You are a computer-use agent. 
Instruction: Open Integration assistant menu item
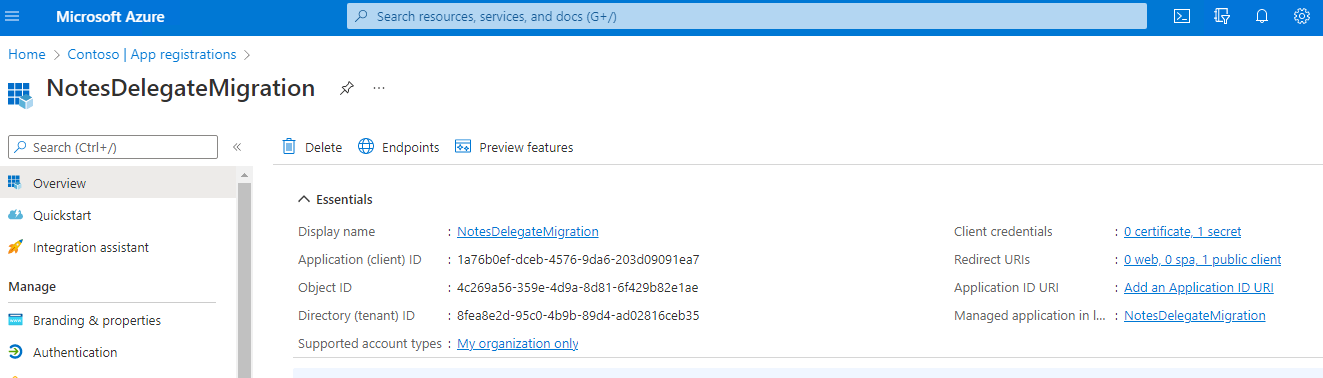pos(118,247)
